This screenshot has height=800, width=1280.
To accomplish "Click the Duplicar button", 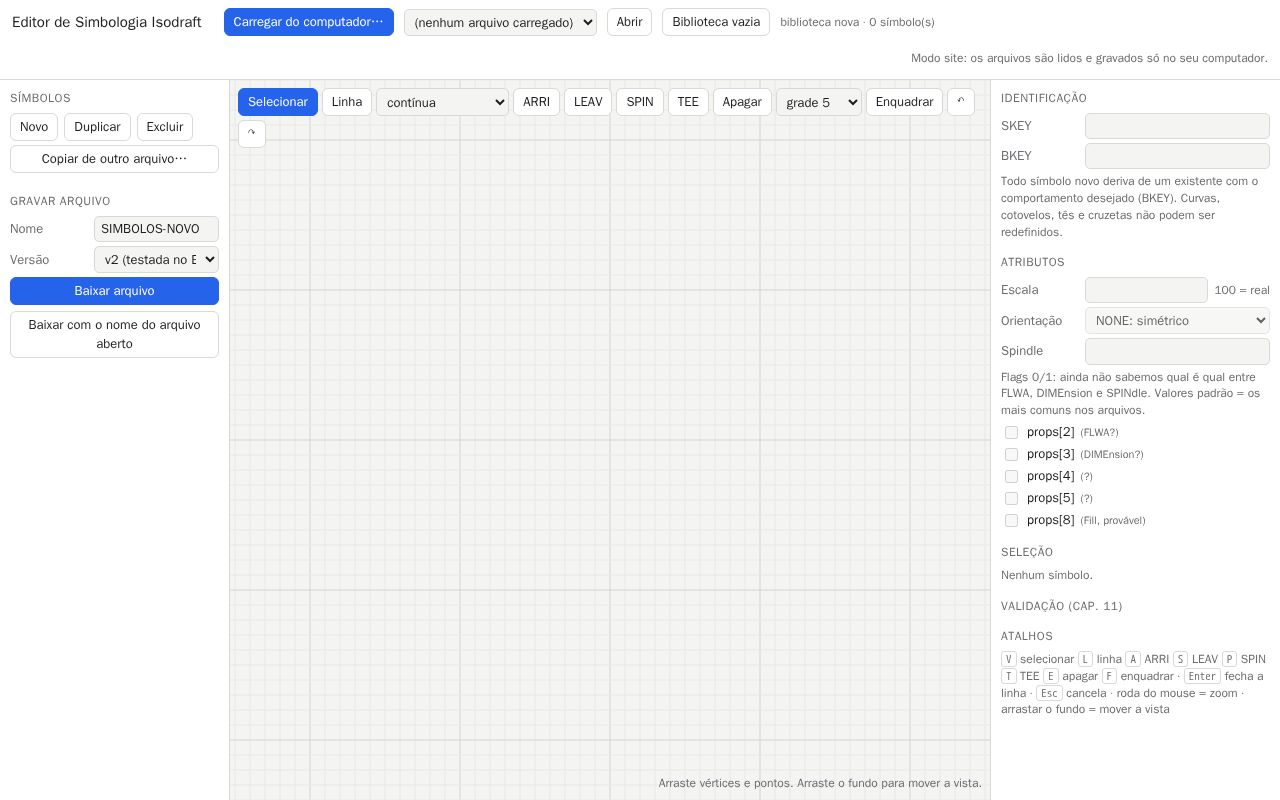I will pos(97,127).
